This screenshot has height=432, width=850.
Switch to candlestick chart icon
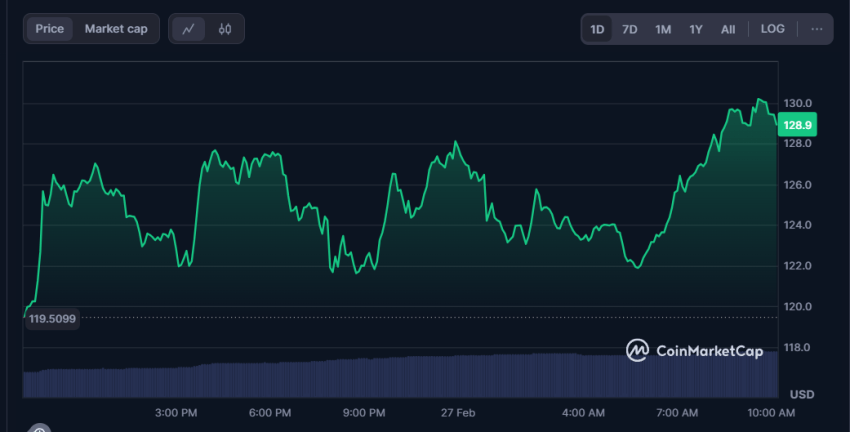[225, 29]
